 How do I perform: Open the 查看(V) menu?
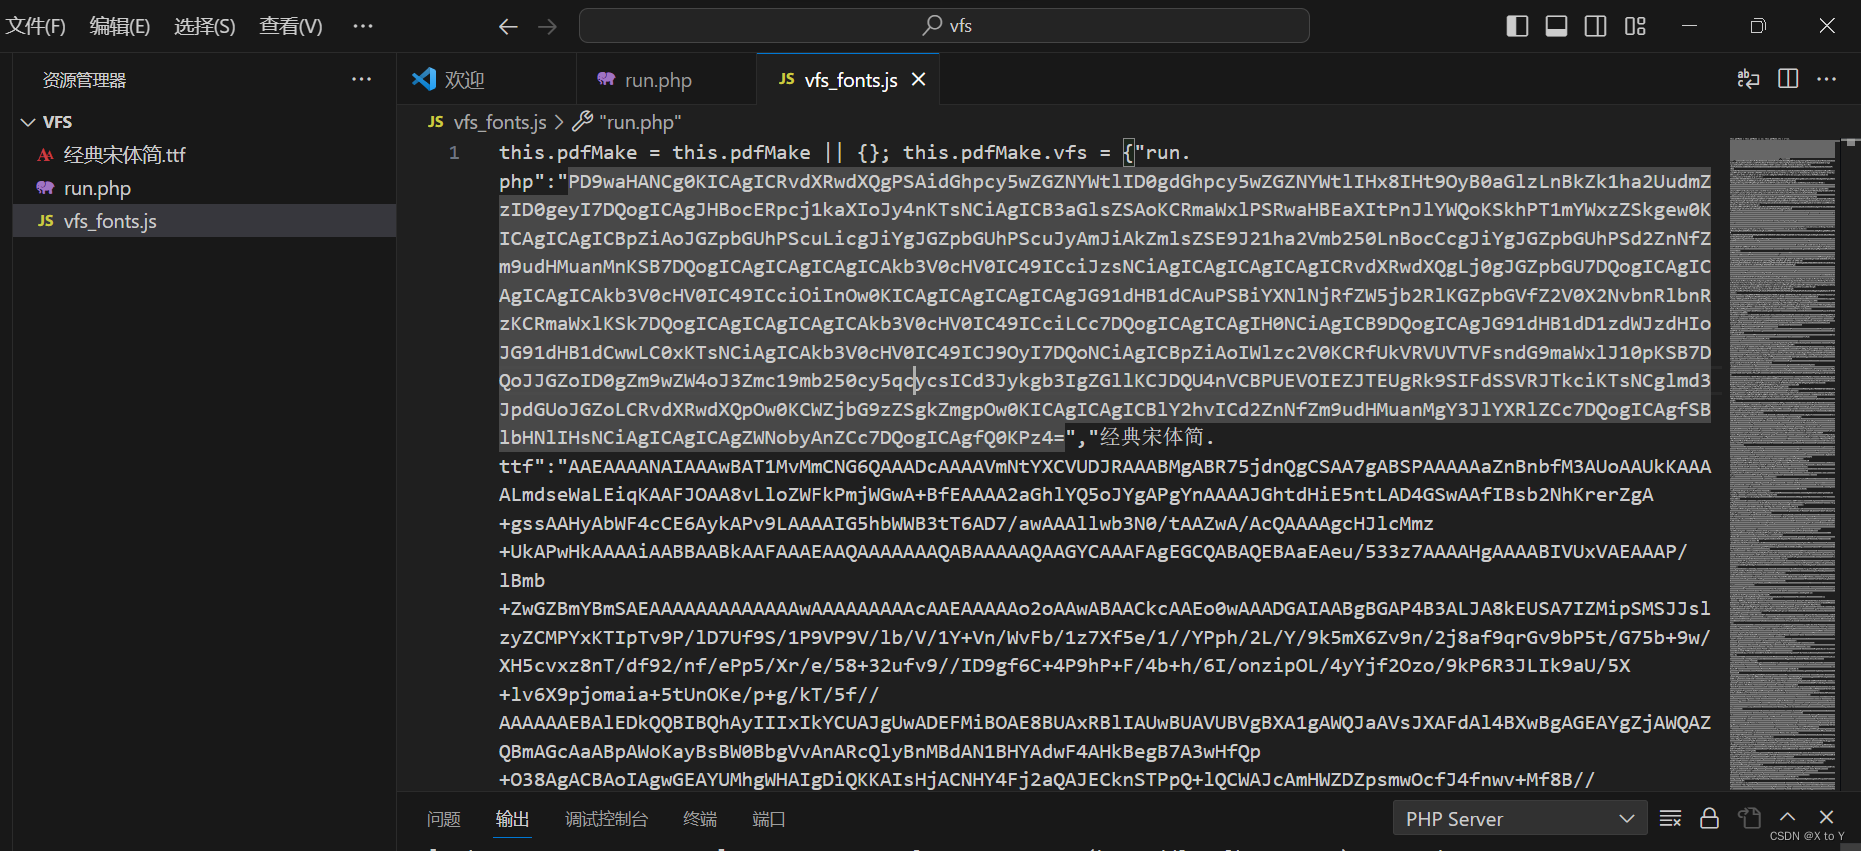[291, 26]
